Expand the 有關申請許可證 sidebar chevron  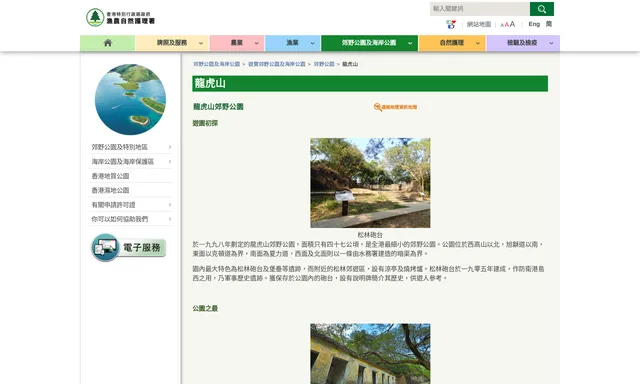[170, 205]
